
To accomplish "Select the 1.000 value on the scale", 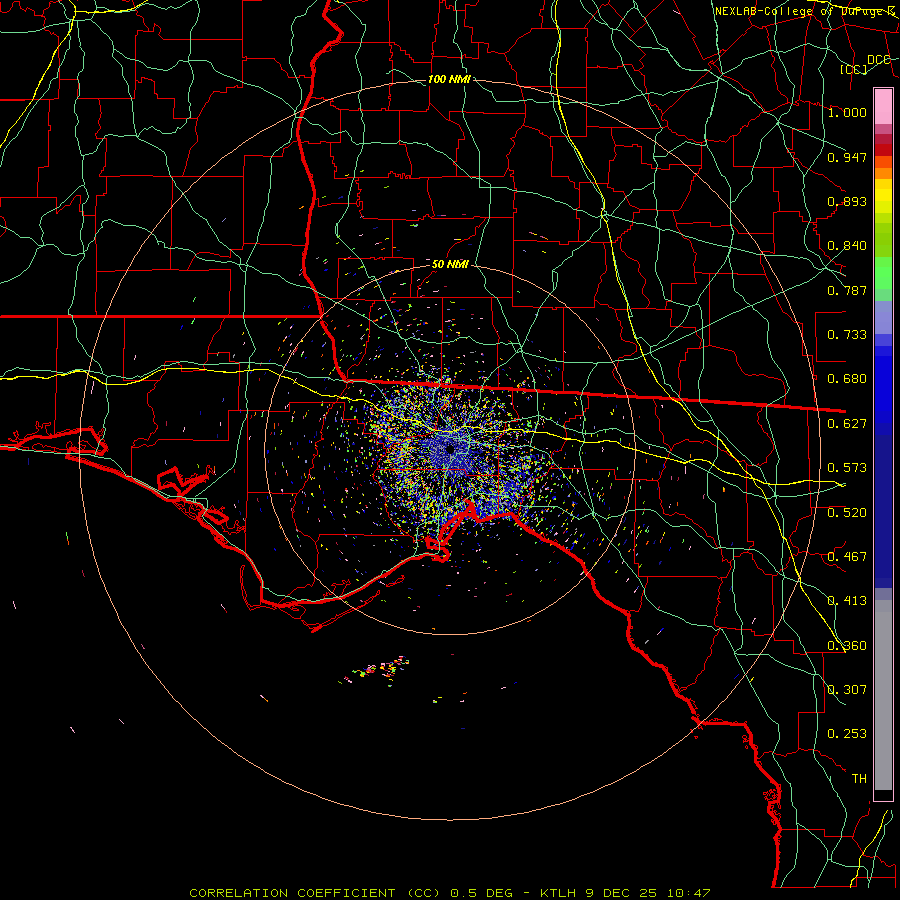I will (x=847, y=112).
